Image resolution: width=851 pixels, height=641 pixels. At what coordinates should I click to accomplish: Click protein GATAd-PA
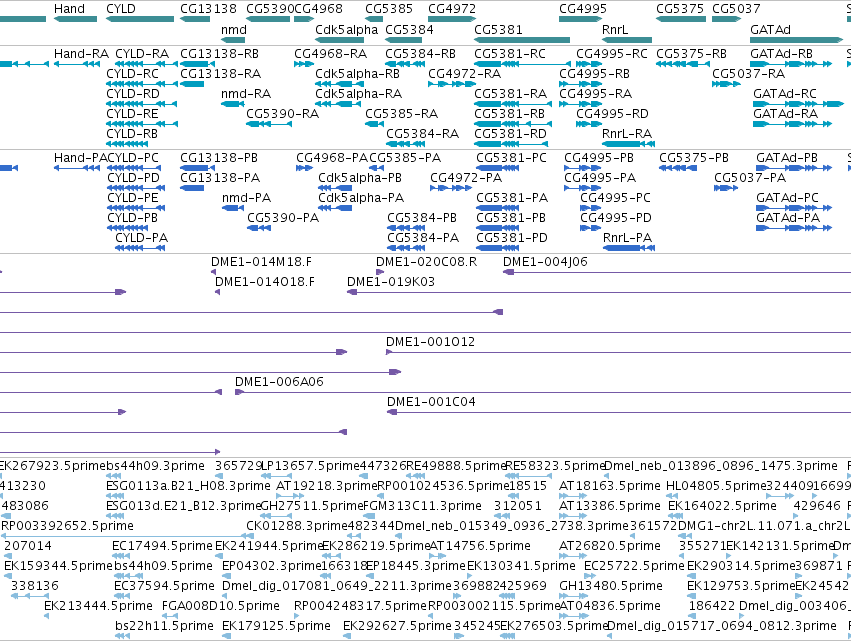[788, 218]
